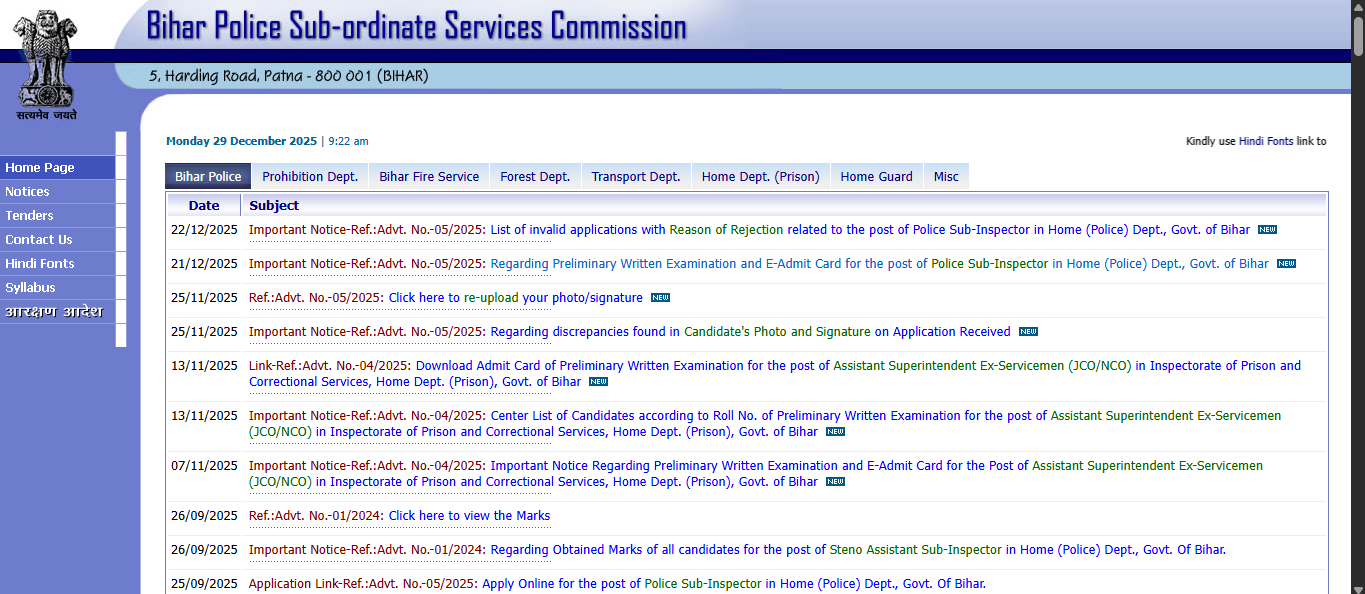Click the Hindi Fonts link at top right

[1266, 142]
